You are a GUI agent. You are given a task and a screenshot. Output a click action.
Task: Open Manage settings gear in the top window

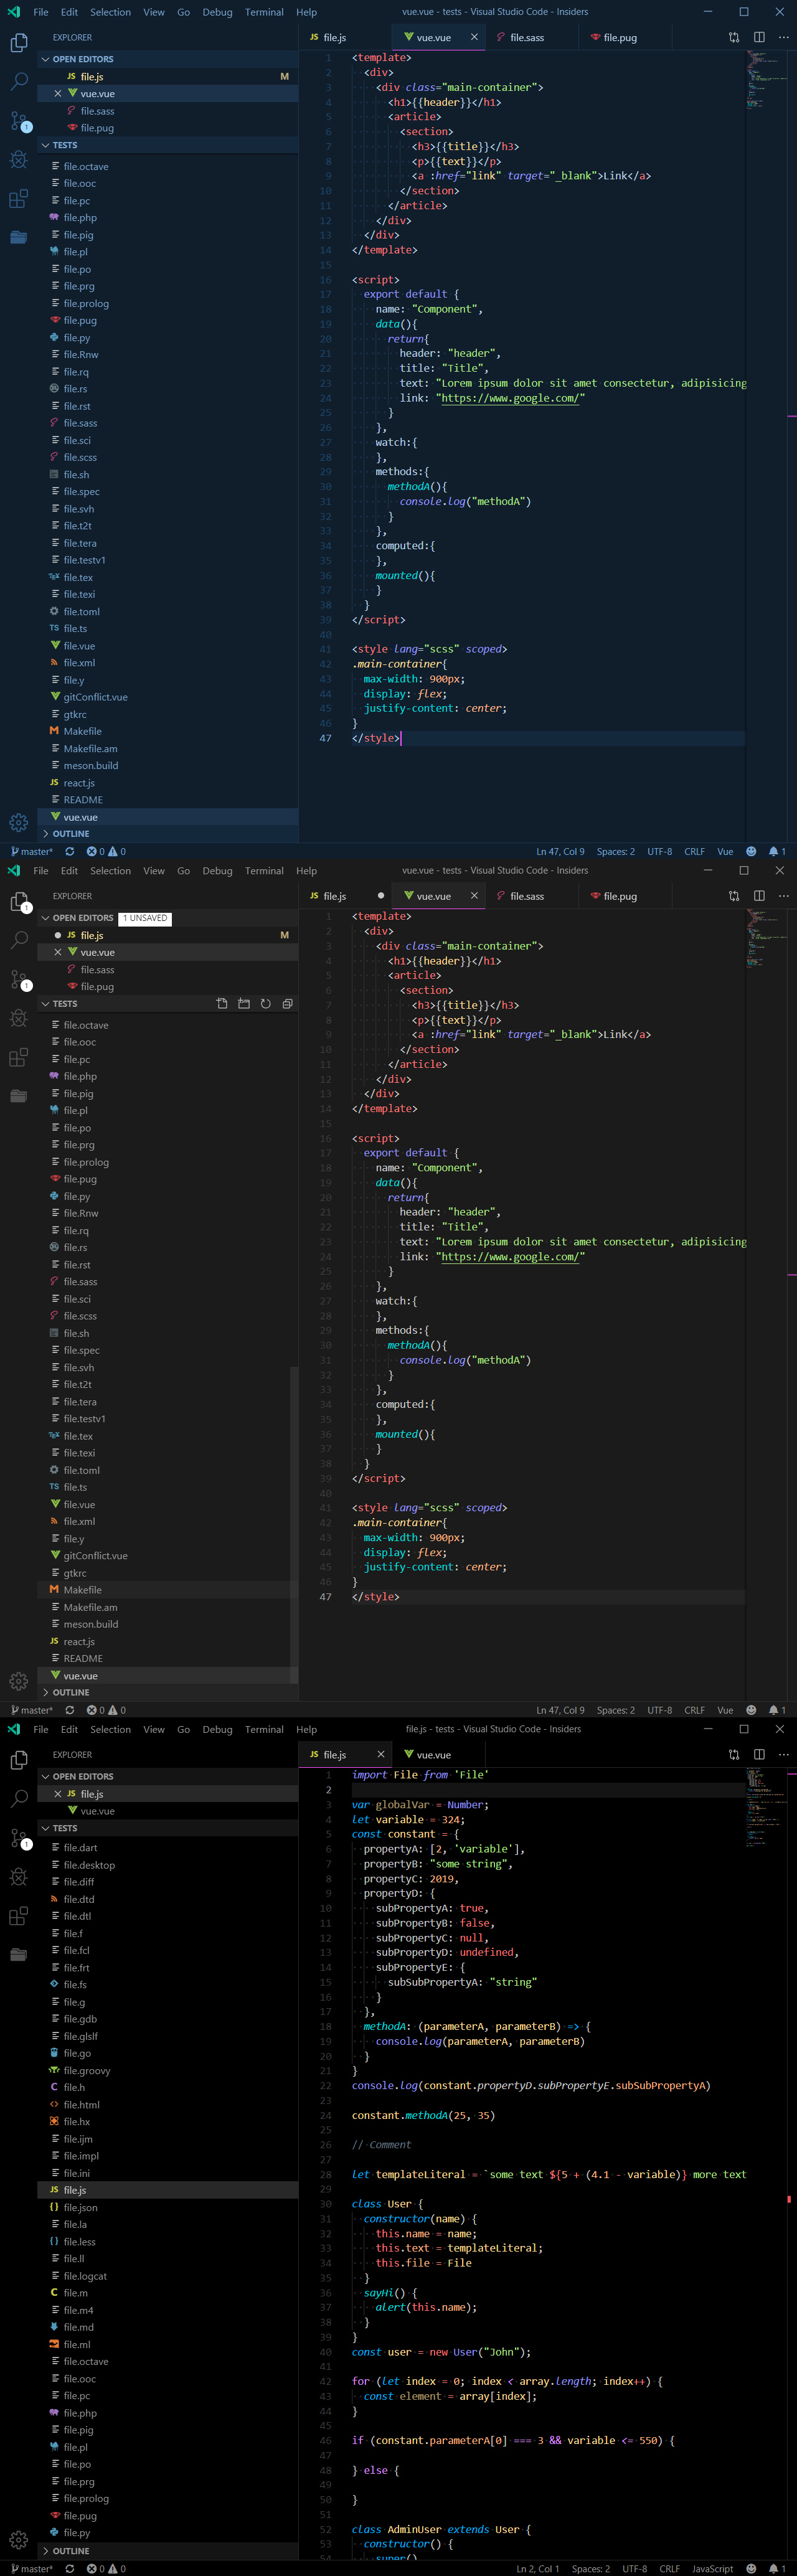(18, 822)
